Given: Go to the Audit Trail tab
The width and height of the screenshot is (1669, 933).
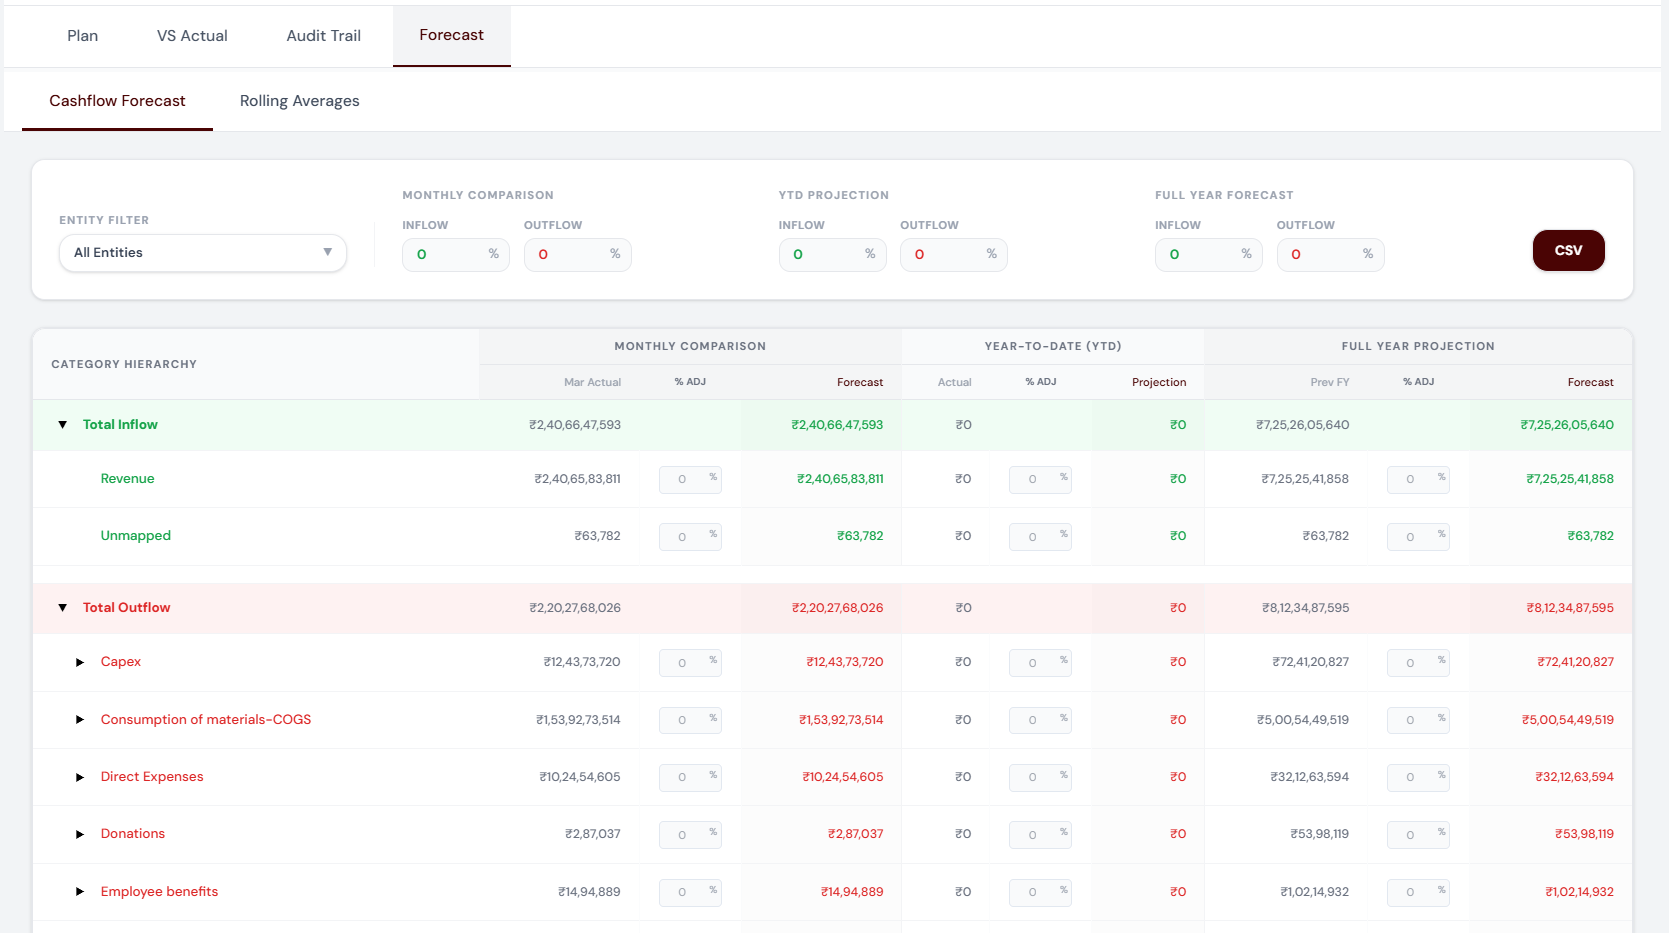Looking at the screenshot, I should pos(323,36).
